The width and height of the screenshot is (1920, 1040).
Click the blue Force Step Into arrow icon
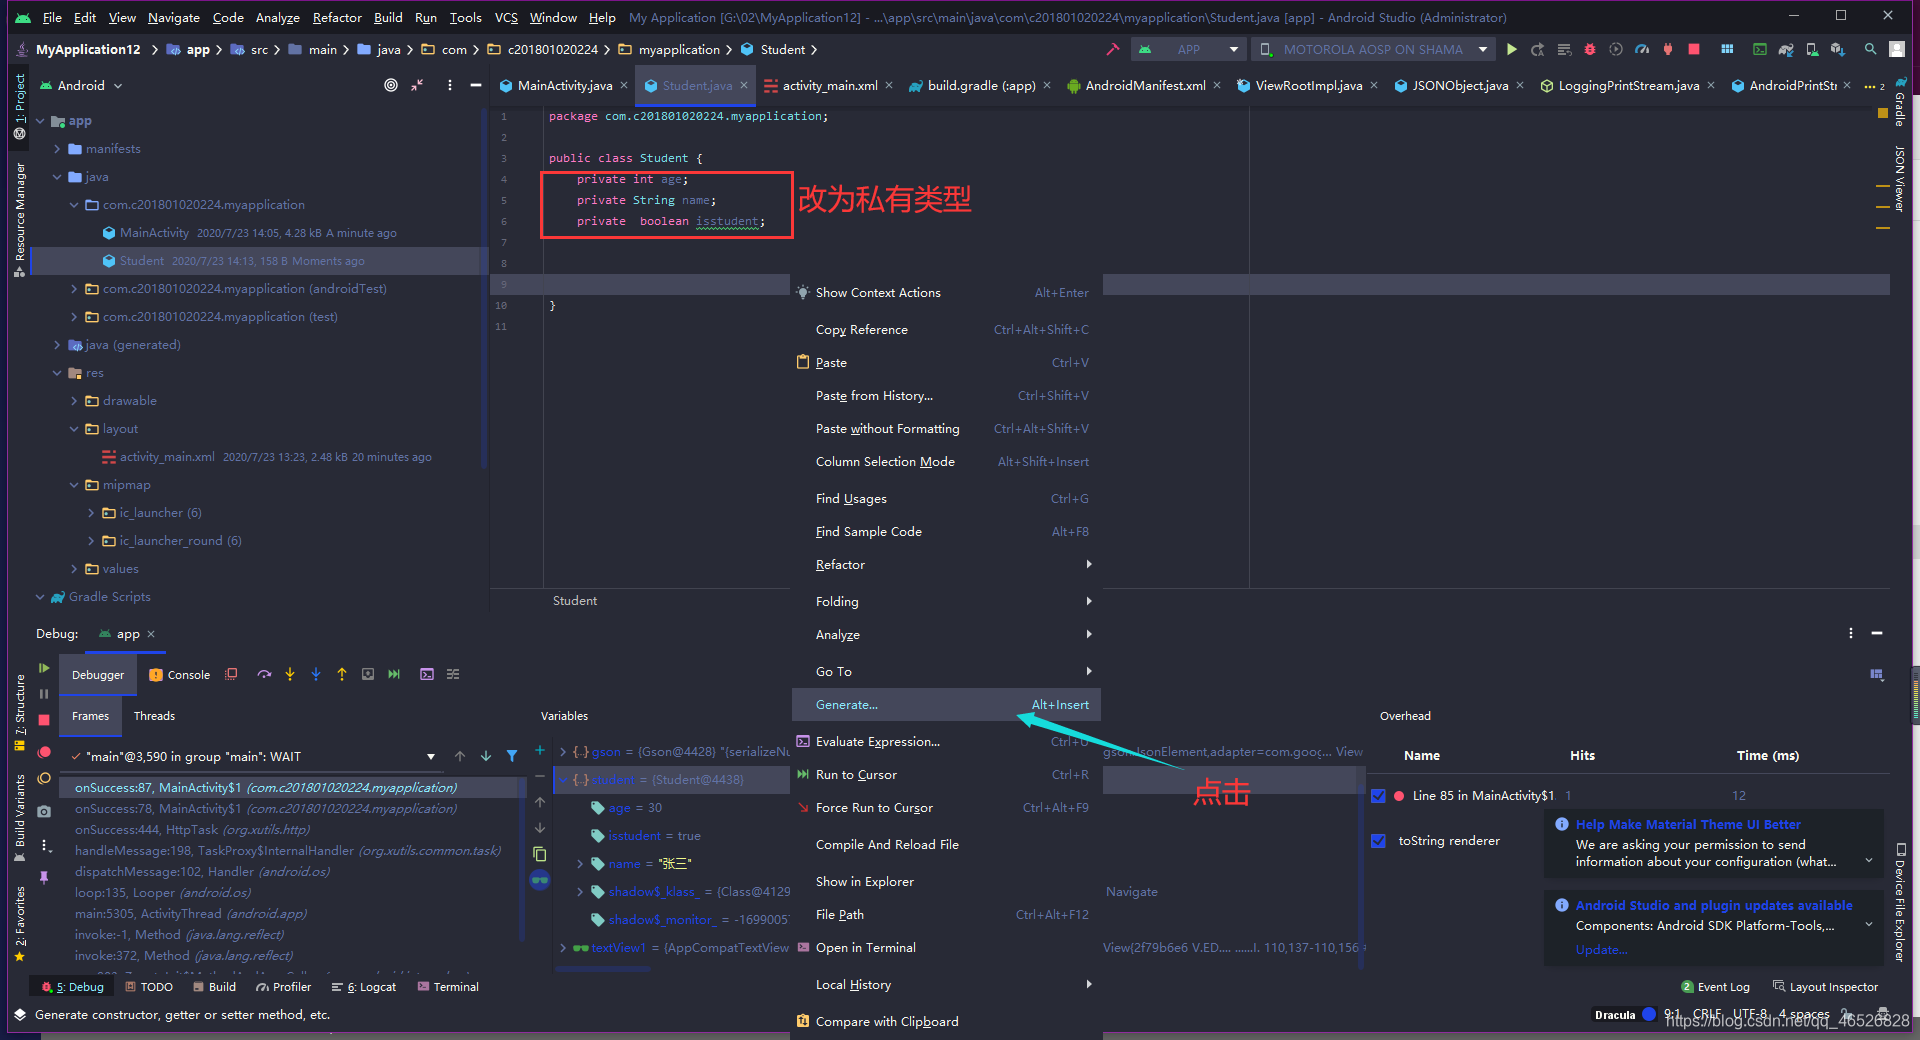click(316, 674)
